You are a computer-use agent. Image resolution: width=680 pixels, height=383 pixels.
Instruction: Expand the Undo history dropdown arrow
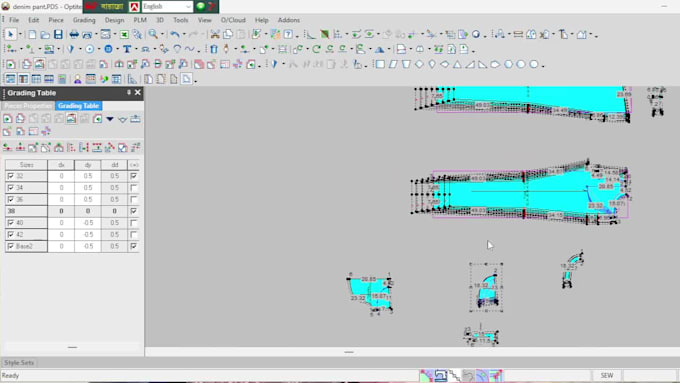(x=183, y=35)
